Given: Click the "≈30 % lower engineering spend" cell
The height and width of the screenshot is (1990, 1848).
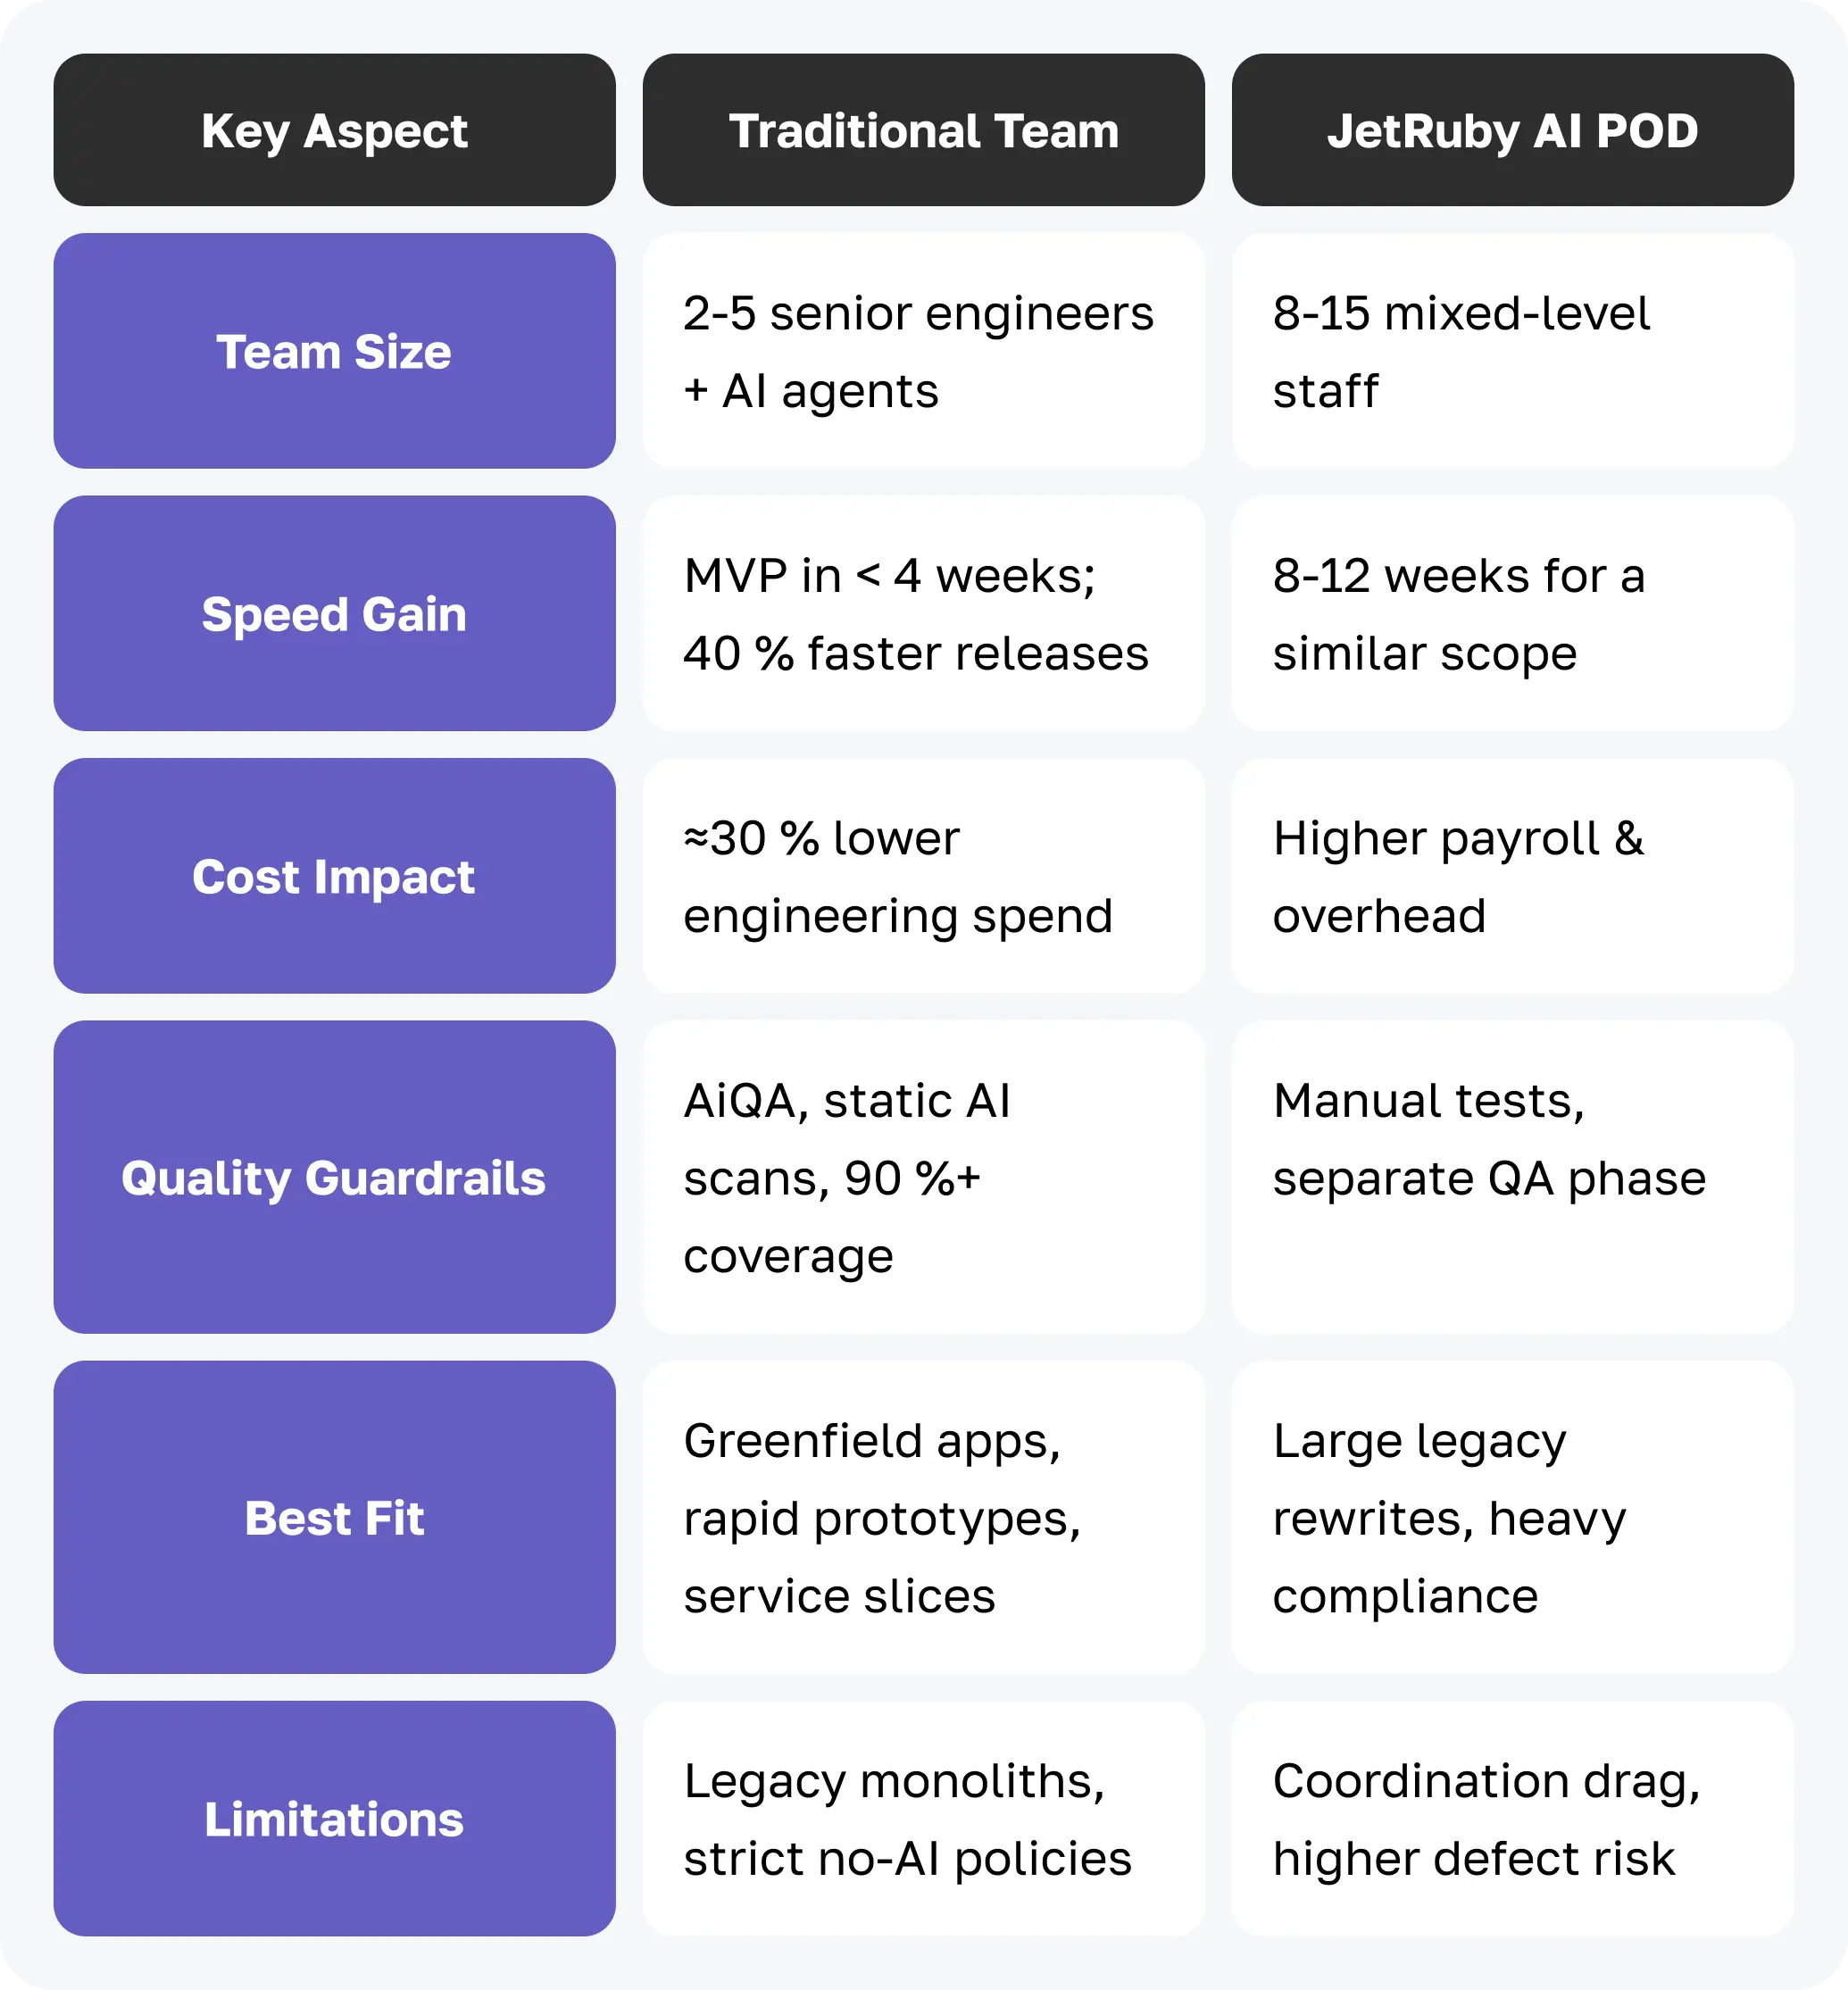Looking at the screenshot, I should 923,876.
